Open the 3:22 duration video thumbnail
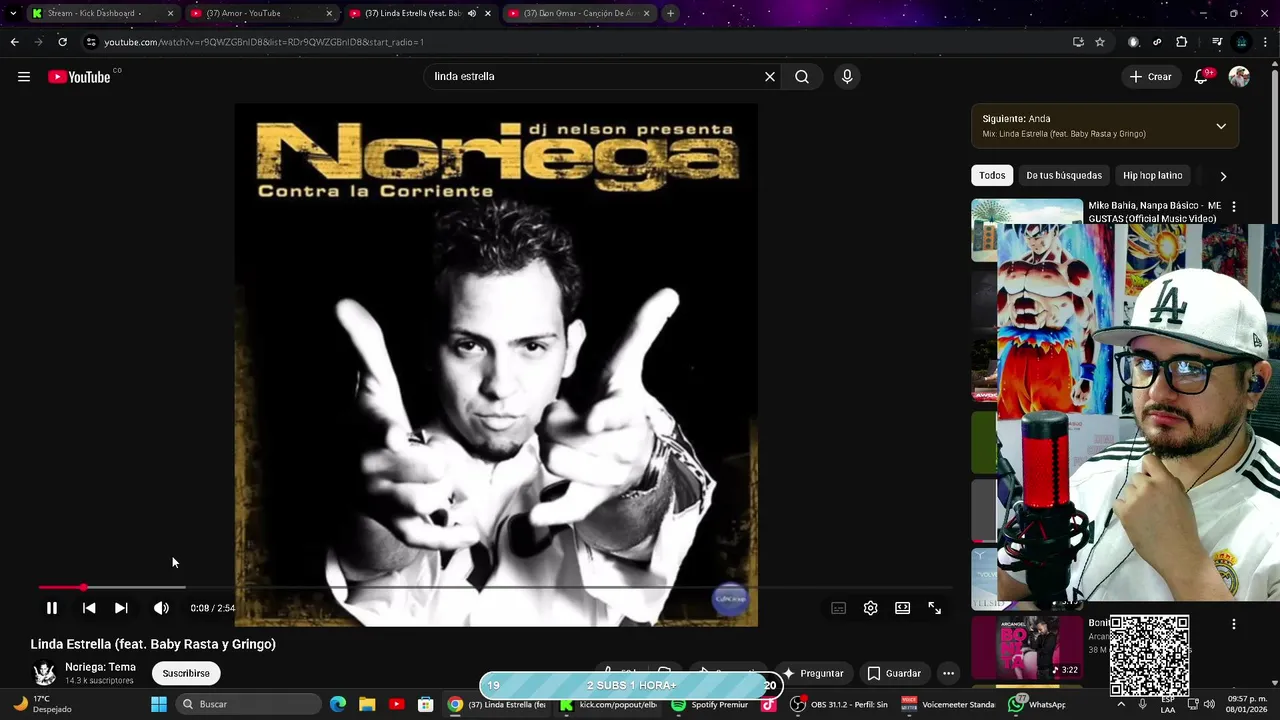Viewport: 1280px width, 720px height. [x=1027, y=647]
